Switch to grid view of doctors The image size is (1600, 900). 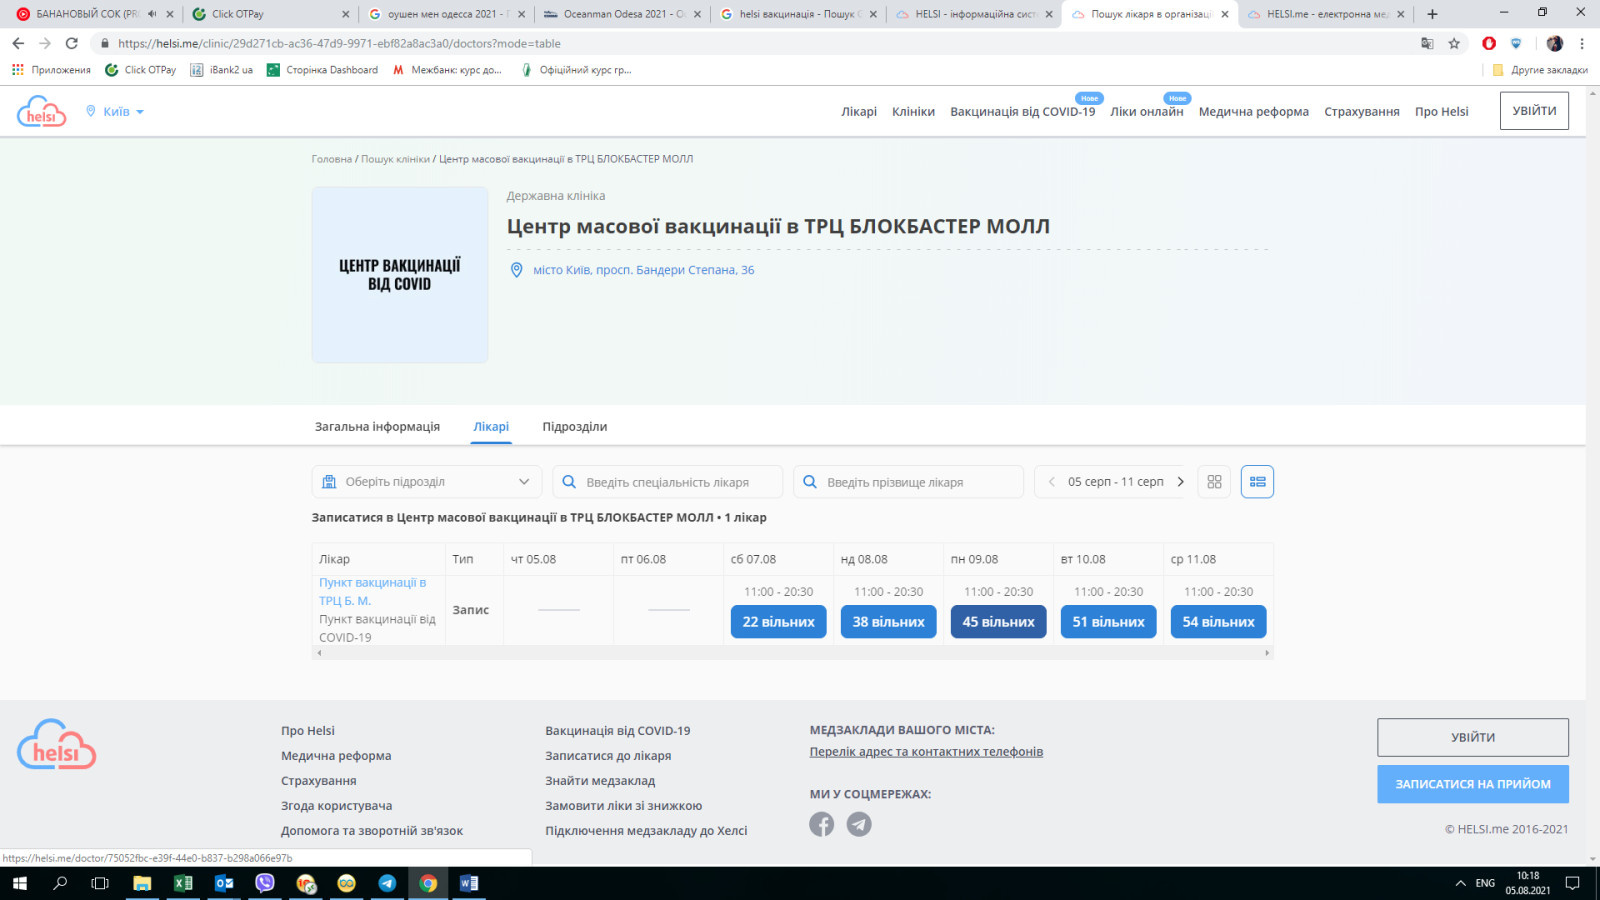[x=1214, y=482]
